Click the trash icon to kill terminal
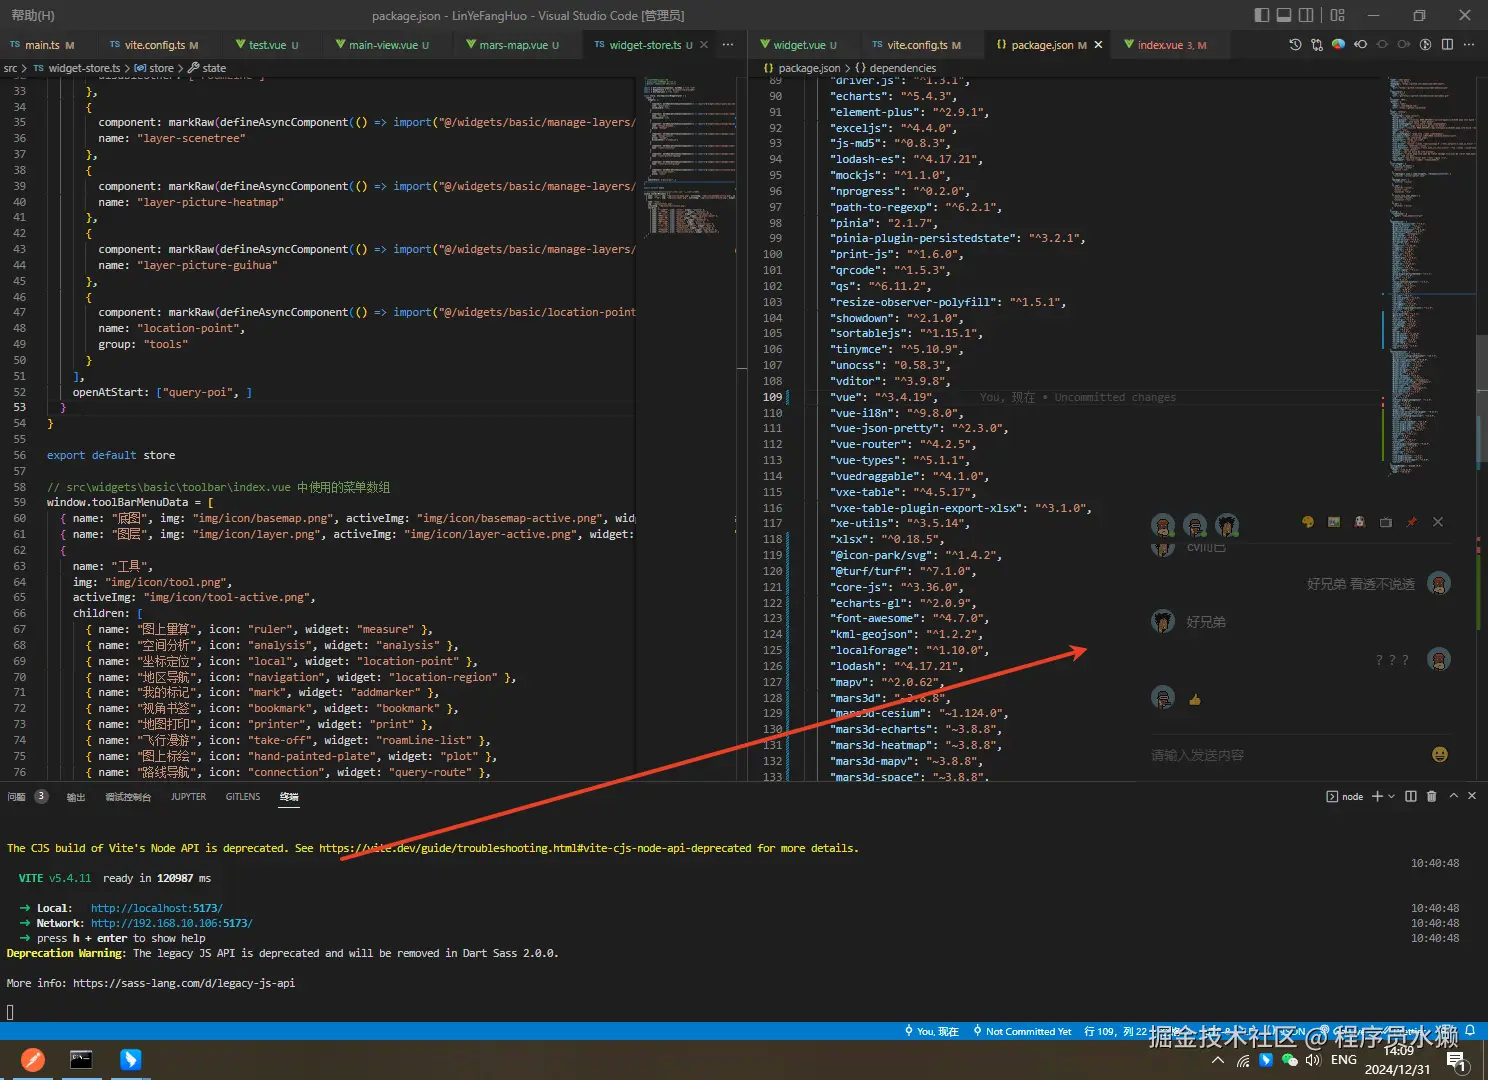The width and height of the screenshot is (1488, 1080). point(1431,796)
